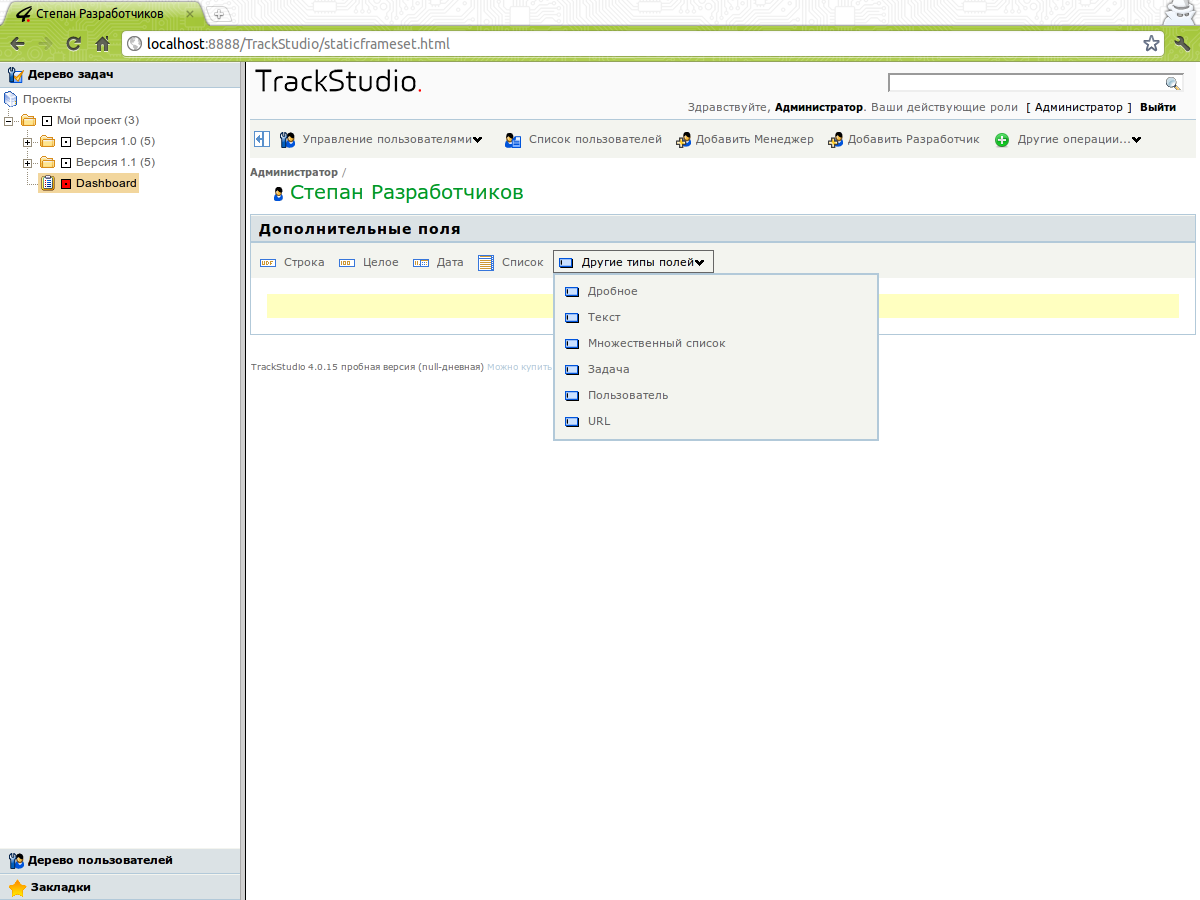
Task: Collapse the Мой проект tree node
Action: [x=9, y=121]
